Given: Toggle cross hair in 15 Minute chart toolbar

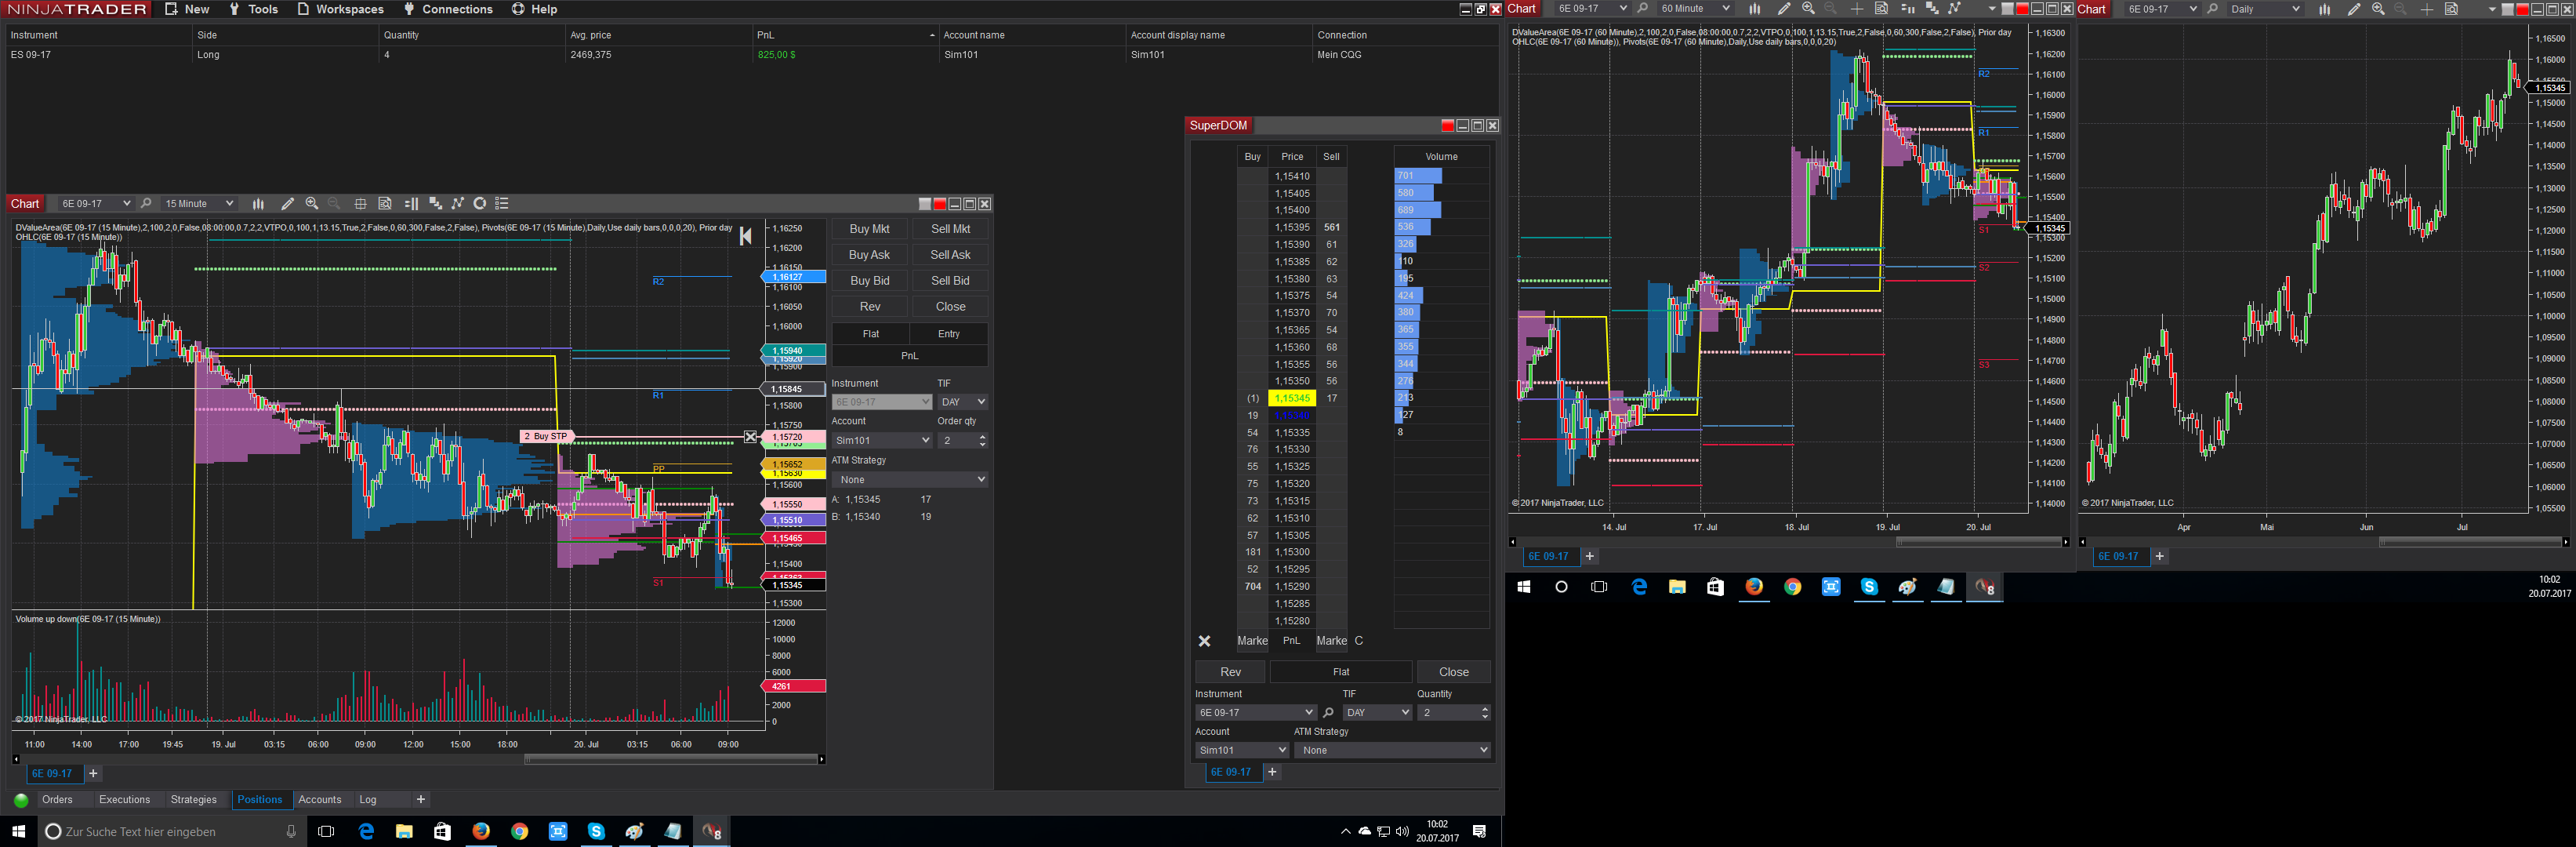Looking at the screenshot, I should pyautogui.click(x=360, y=203).
